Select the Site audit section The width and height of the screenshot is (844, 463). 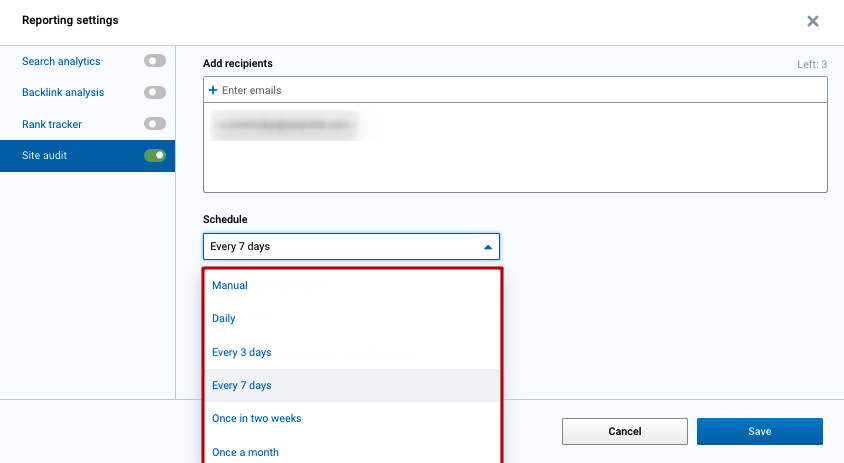click(x=45, y=156)
